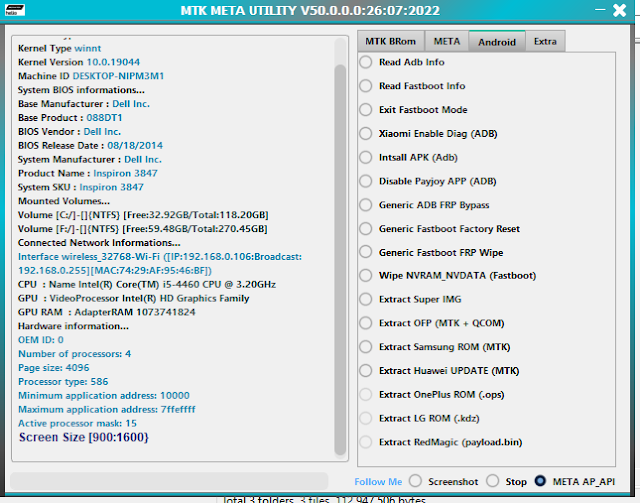Viewport: 640px width, 503px height.
Task: Click Product Name Inspiron 3847 line
Action: (x=87, y=173)
